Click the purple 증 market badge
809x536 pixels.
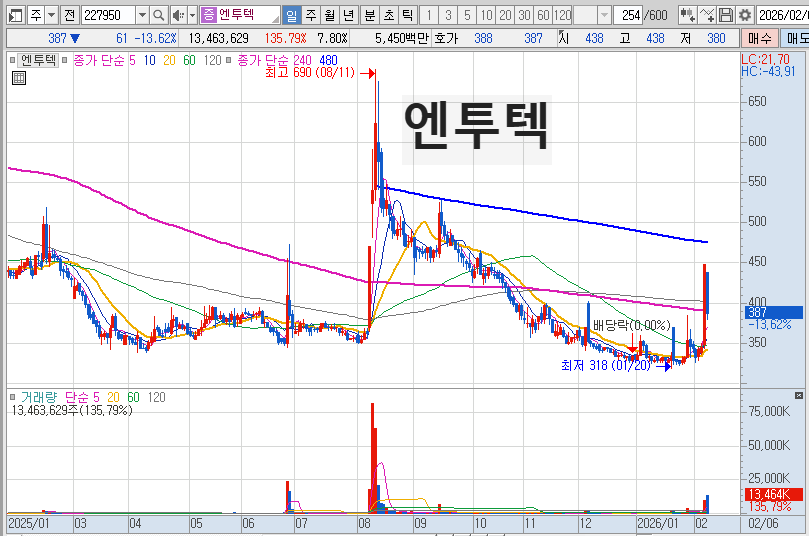pos(208,15)
